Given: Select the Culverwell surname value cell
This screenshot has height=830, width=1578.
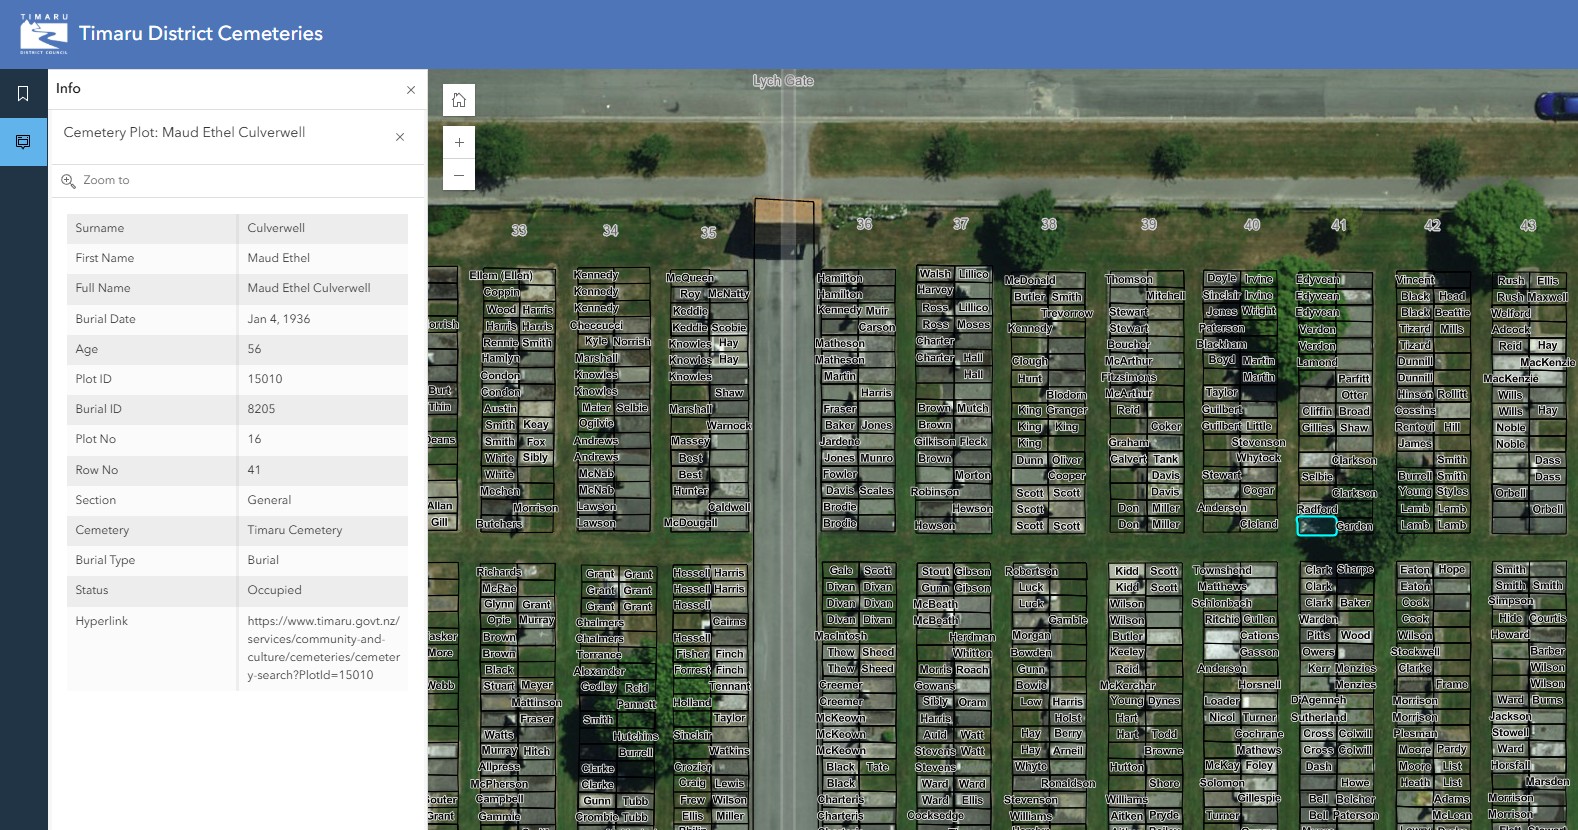Looking at the screenshot, I should tap(322, 228).
